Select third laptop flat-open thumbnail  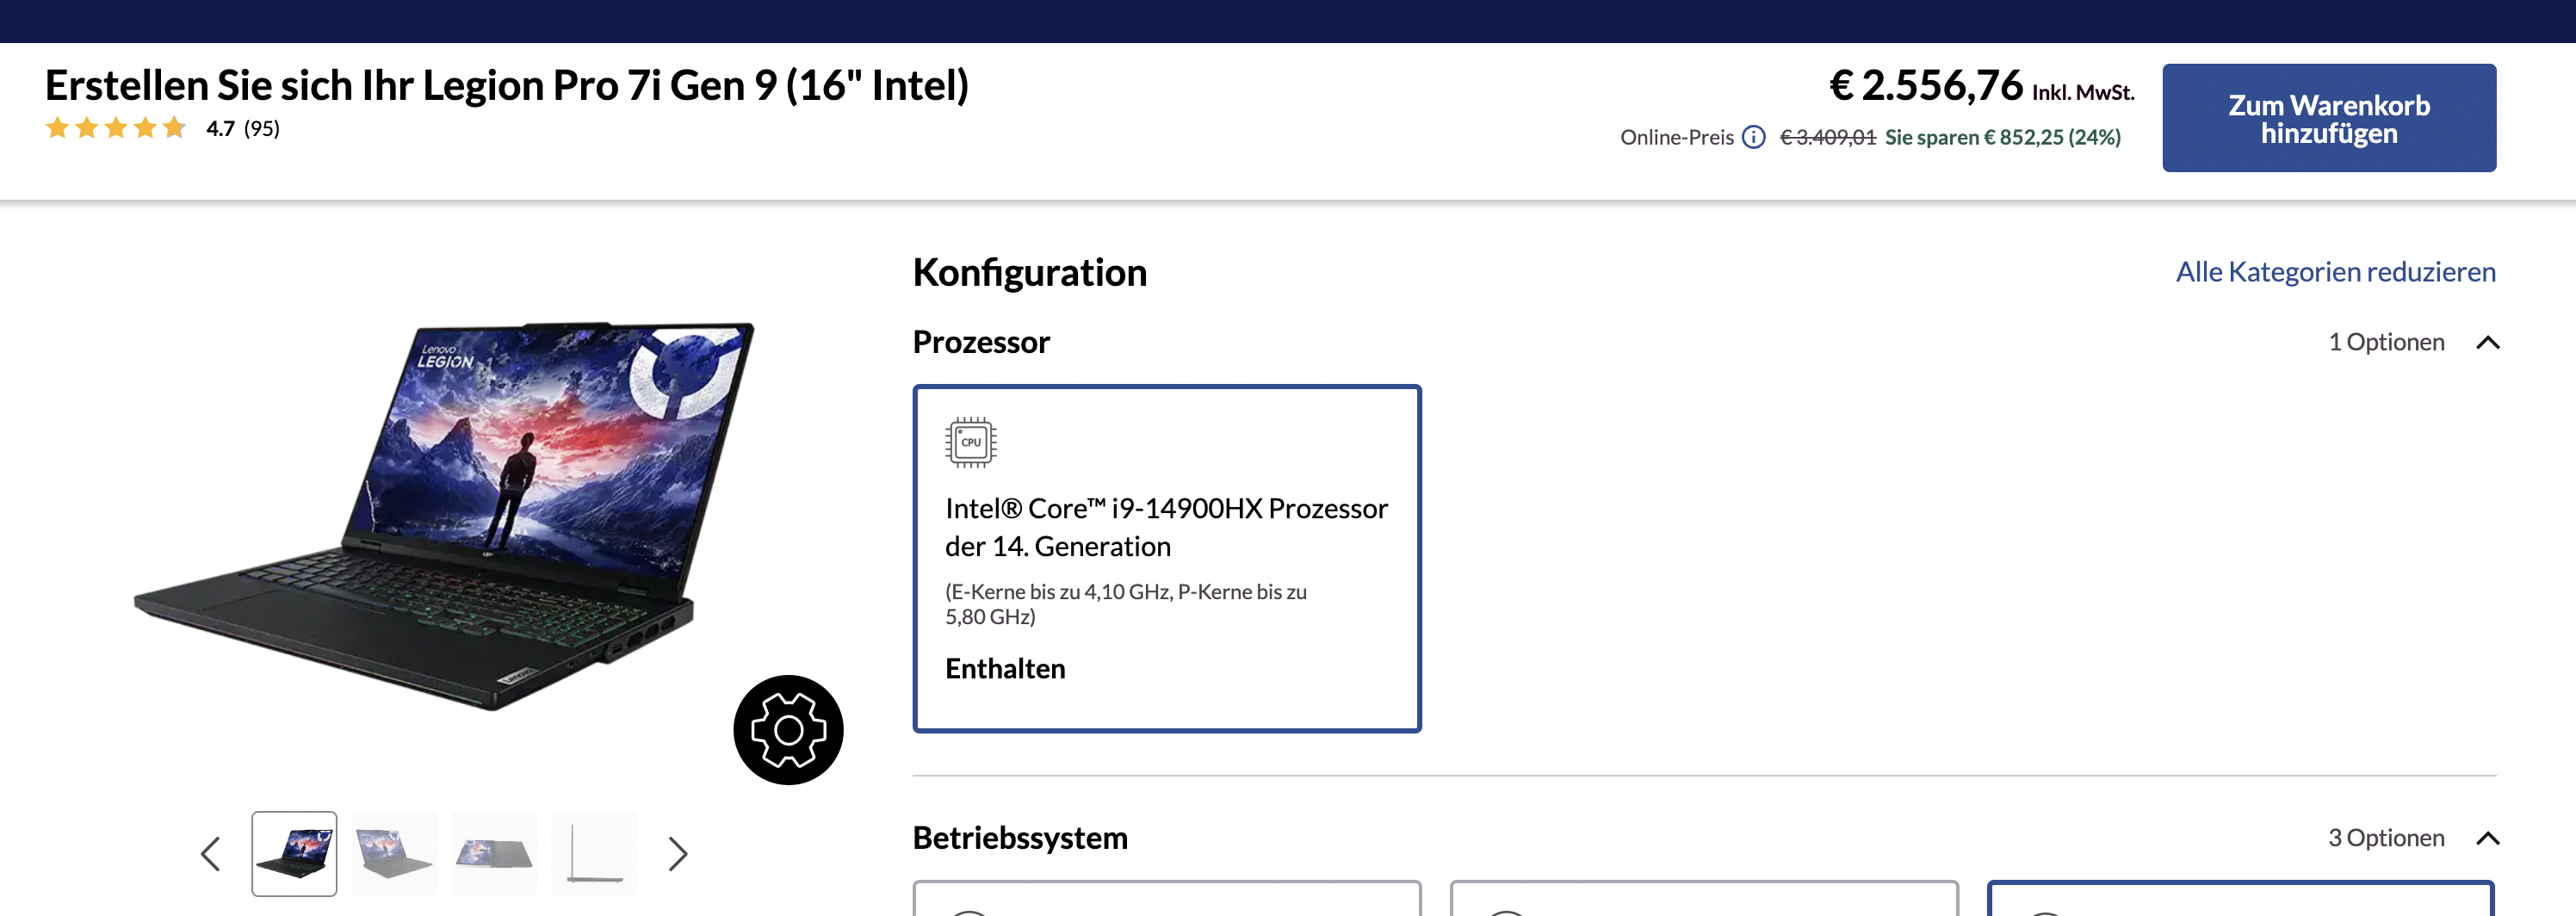click(x=494, y=854)
